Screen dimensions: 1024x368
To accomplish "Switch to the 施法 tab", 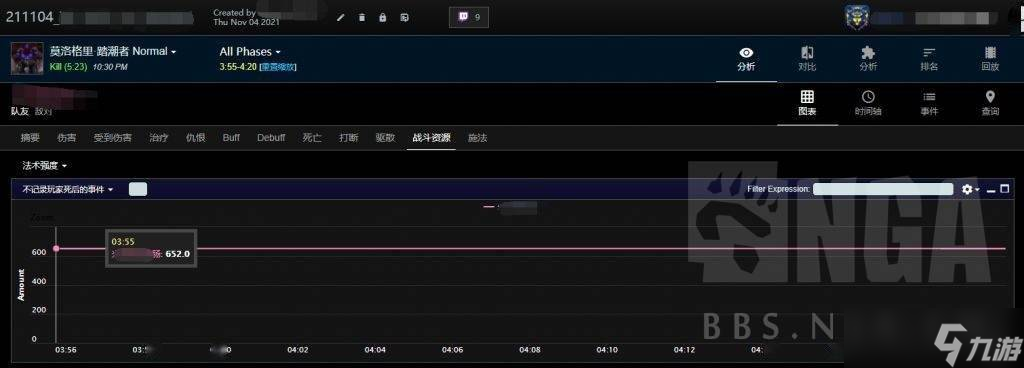I will coord(477,138).
